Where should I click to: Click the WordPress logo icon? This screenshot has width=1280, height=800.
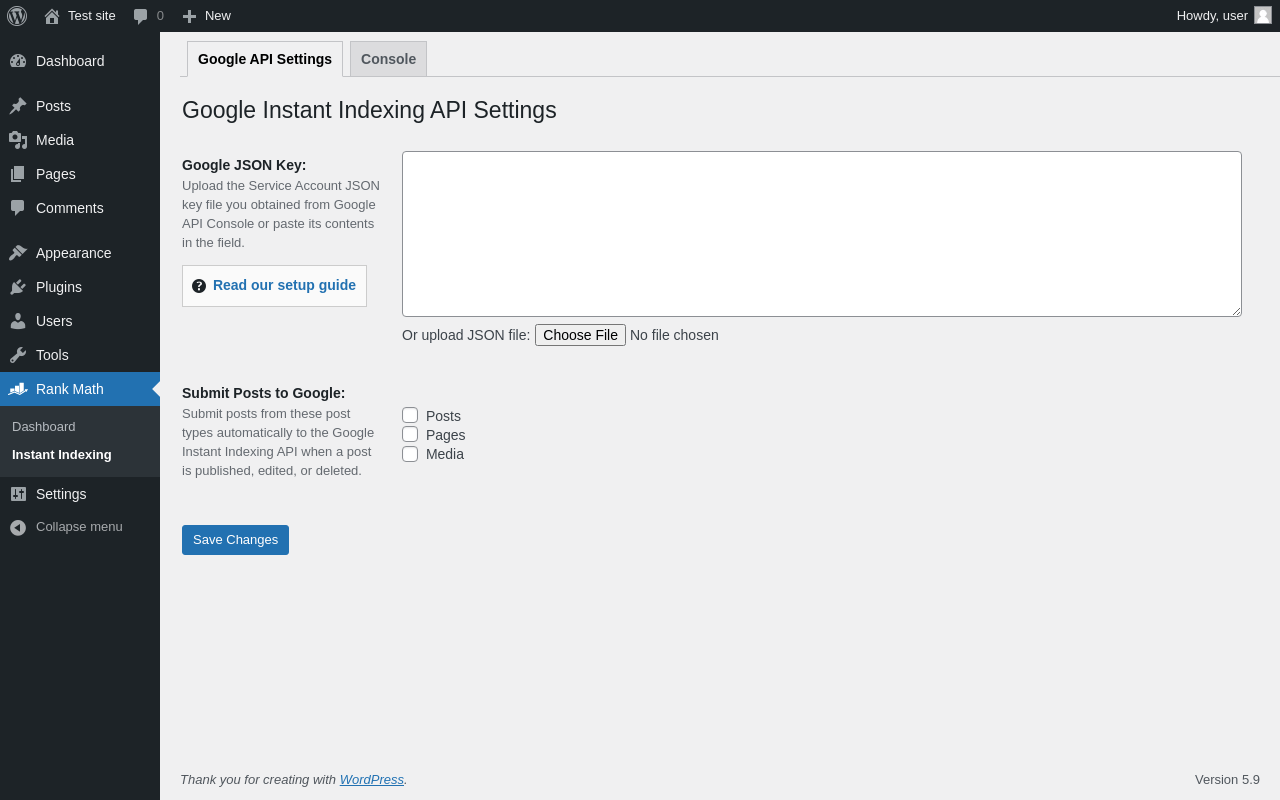click(17, 16)
